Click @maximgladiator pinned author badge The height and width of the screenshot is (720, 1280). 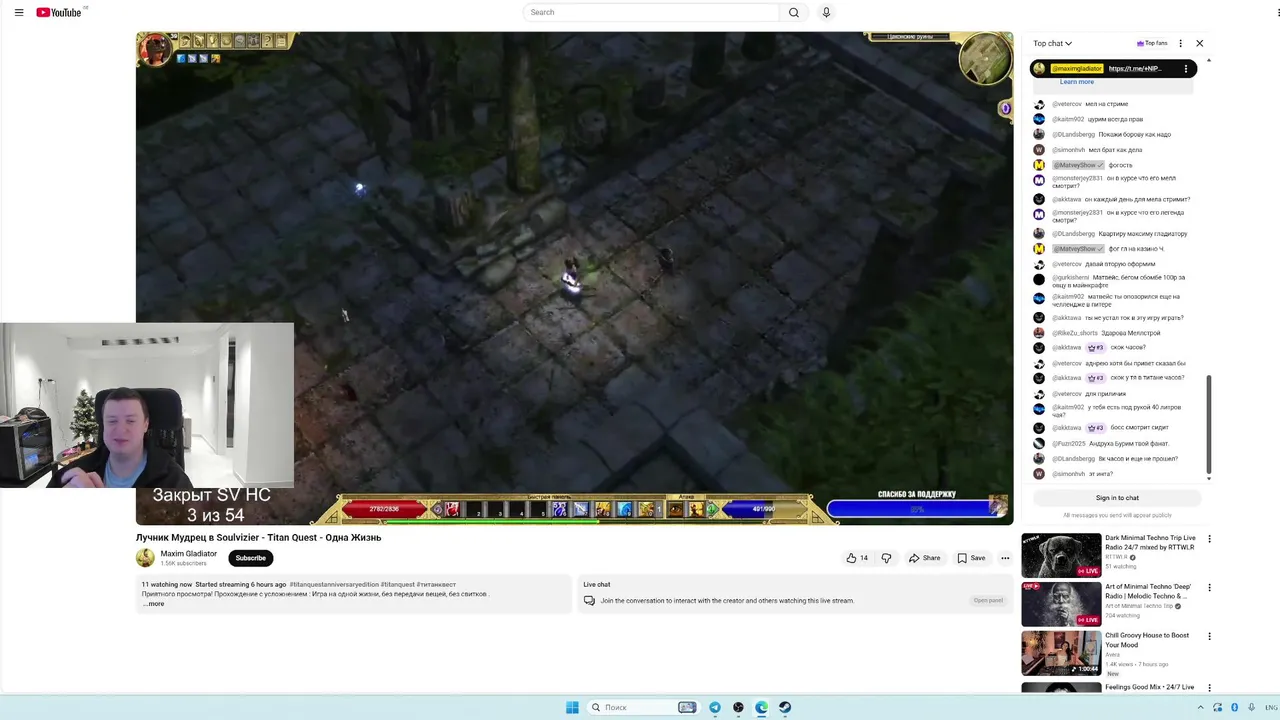[1077, 69]
